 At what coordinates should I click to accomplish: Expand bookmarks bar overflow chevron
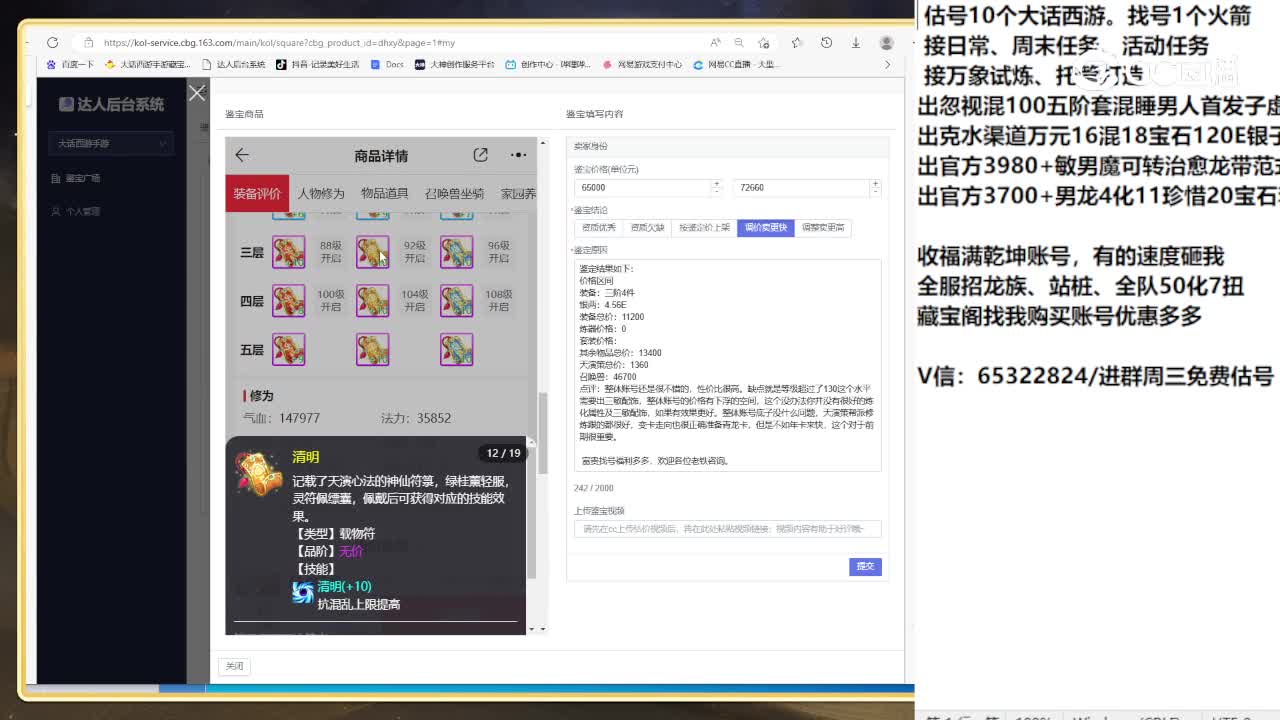click(x=887, y=64)
